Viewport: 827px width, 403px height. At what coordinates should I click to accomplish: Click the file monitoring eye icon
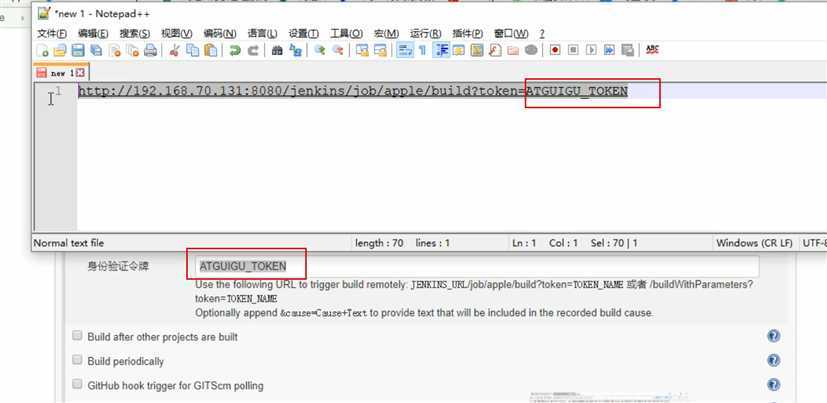(531, 51)
